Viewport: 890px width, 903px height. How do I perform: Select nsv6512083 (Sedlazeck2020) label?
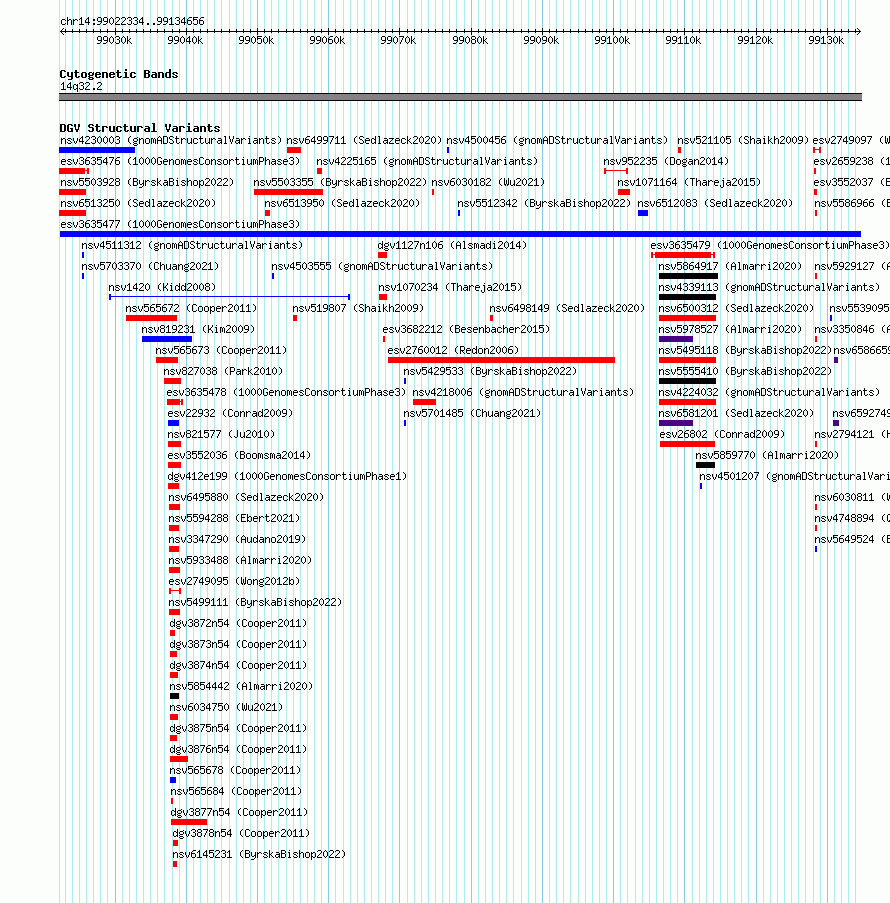715,203
